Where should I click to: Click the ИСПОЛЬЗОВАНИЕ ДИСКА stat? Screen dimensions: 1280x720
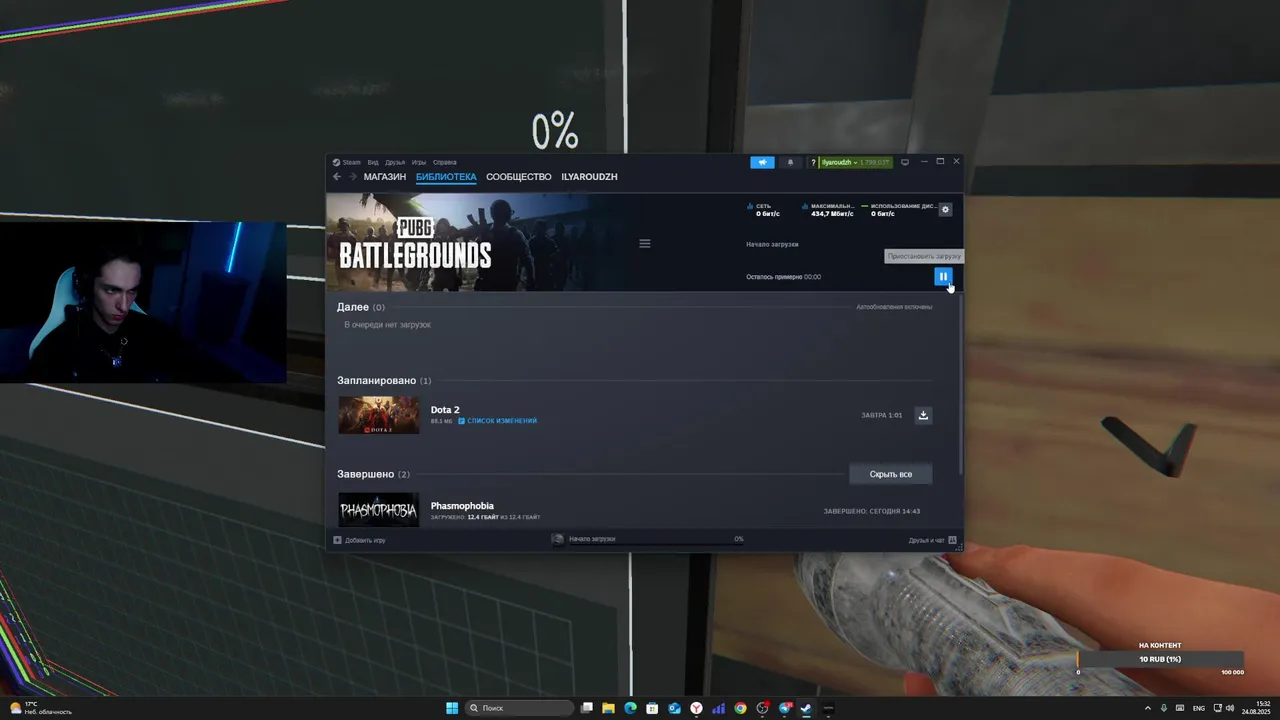pyautogui.click(x=899, y=209)
